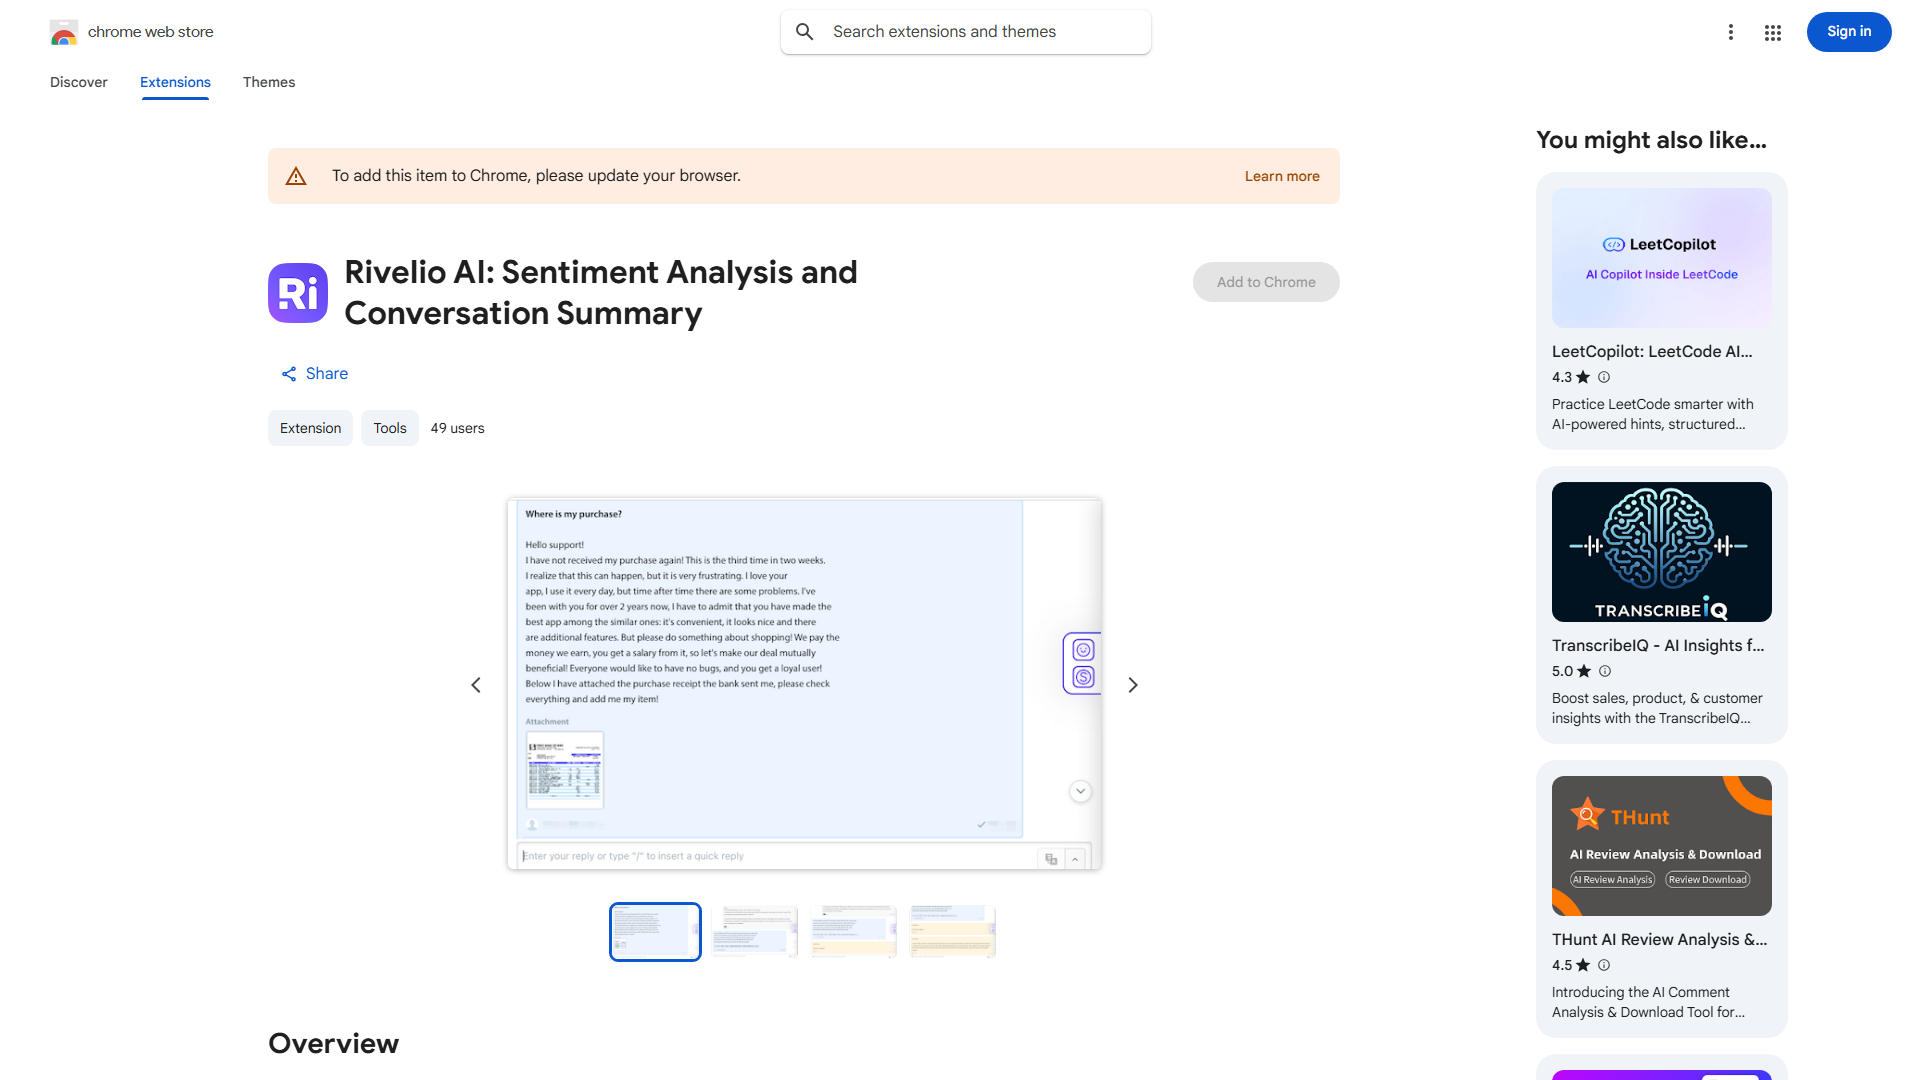The width and height of the screenshot is (1920, 1080).
Task: Click the Add to Chrome button
Action: point(1266,282)
